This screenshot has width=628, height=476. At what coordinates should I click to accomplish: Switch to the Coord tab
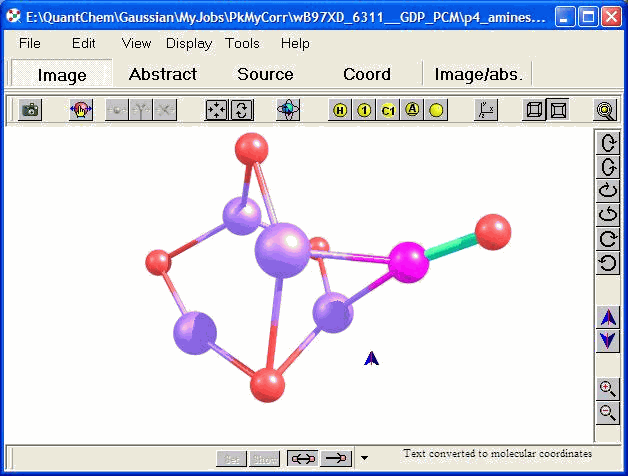point(367,74)
